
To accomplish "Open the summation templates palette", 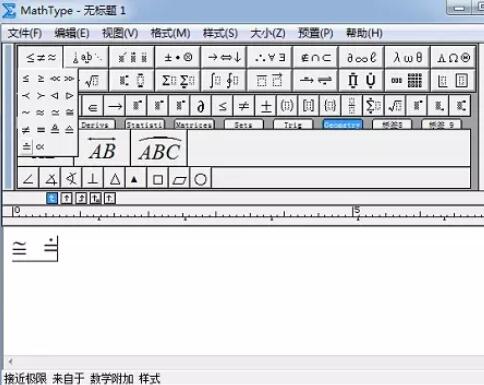I will tap(178, 80).
